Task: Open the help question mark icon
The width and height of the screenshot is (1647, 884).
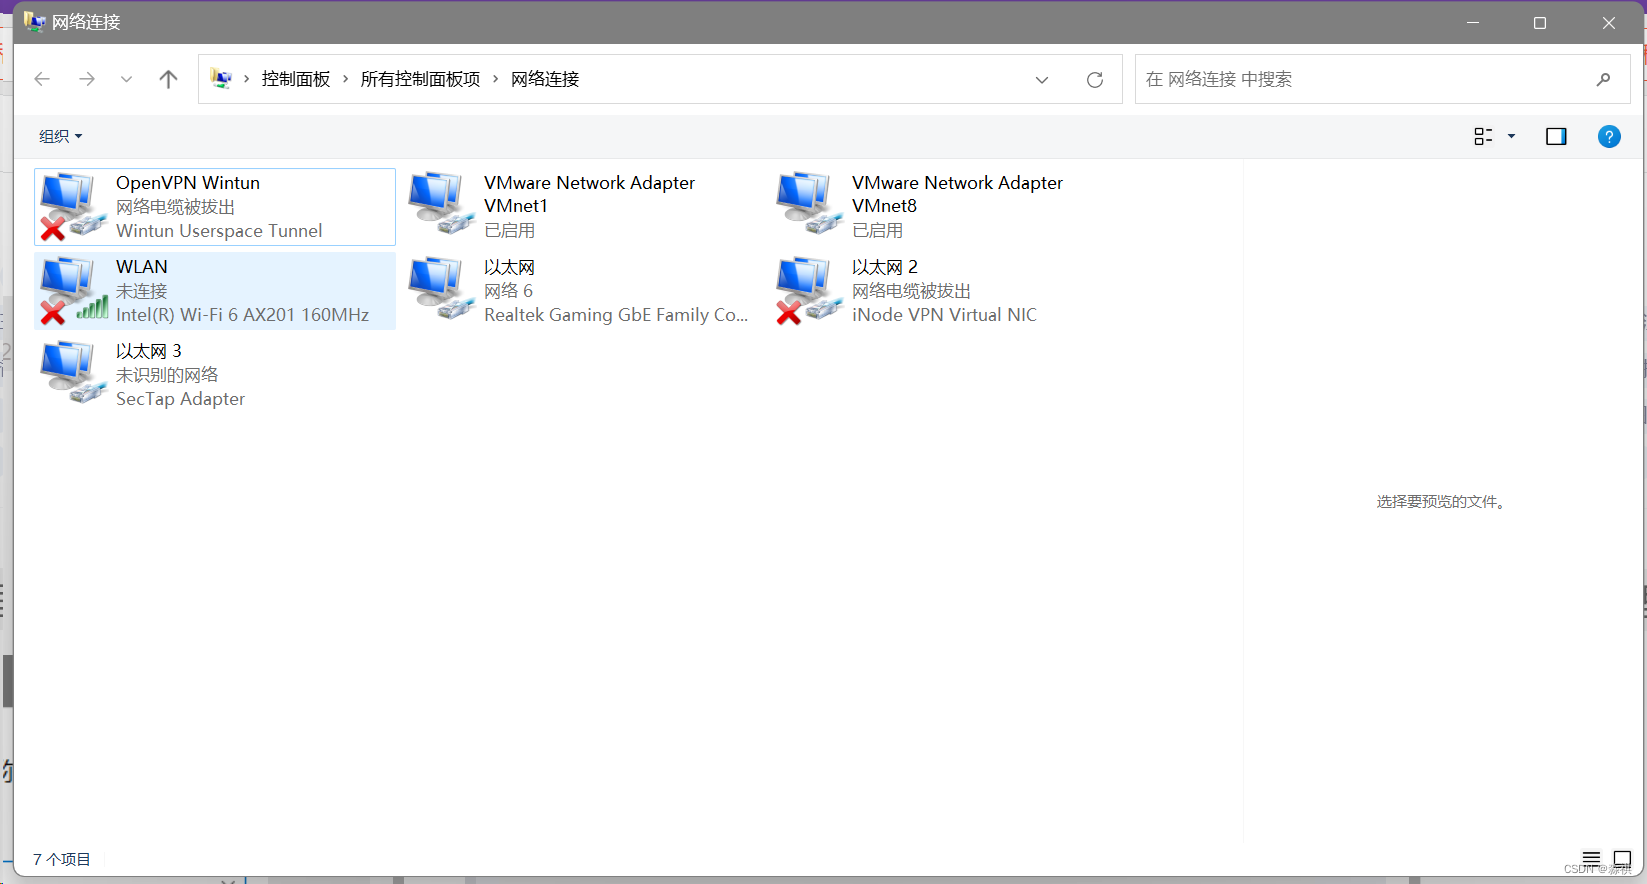Action: pyautogui.click(x=1609, y=137)
